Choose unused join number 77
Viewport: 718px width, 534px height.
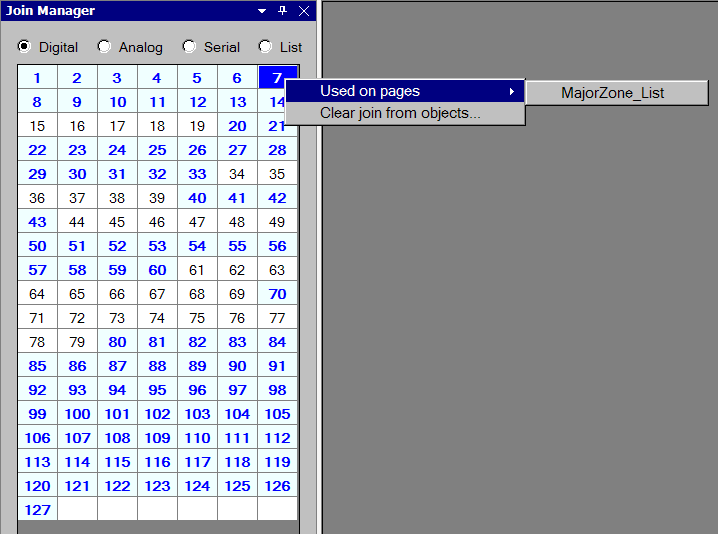coord(277,318)
